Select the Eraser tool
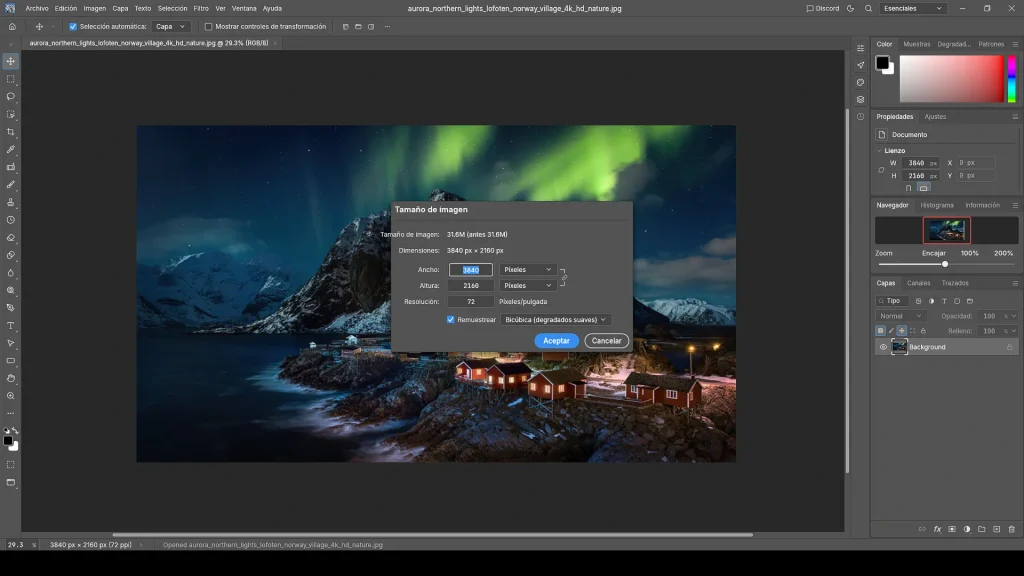The image size is (1024, 576). [x=10, y=238]
